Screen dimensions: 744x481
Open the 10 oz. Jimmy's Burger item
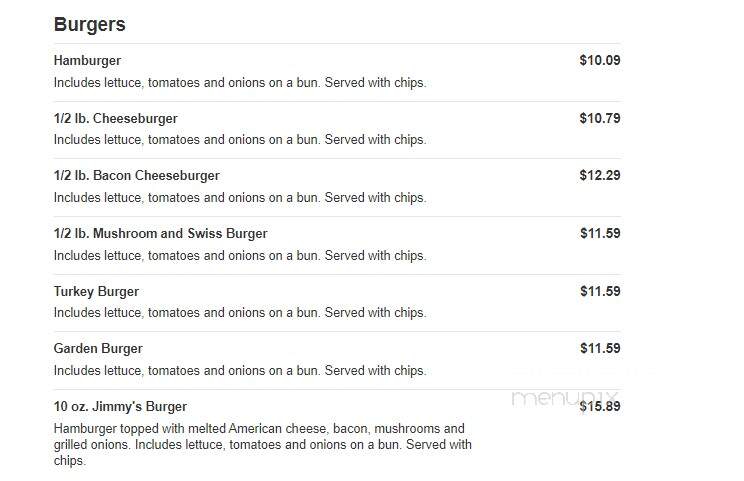pyautogui.click(x=120, y=407)
